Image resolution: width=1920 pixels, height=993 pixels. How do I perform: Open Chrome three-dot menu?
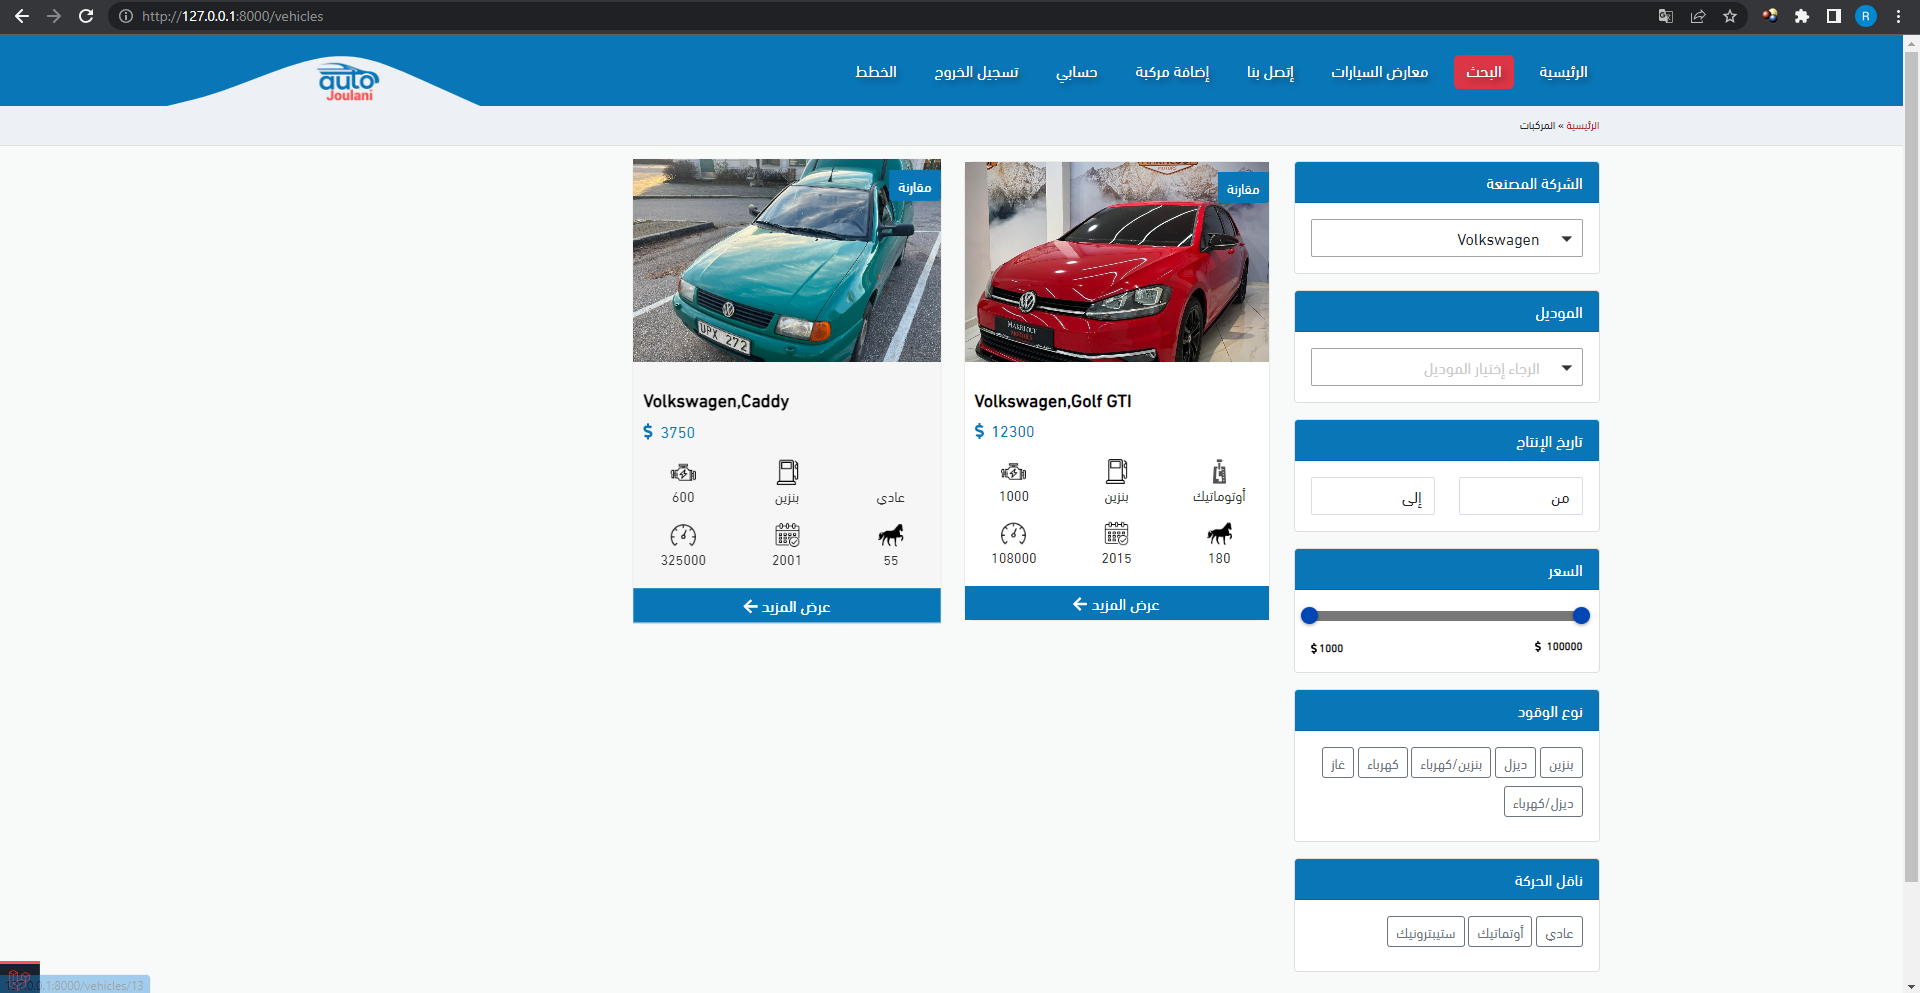point(1898,16)
